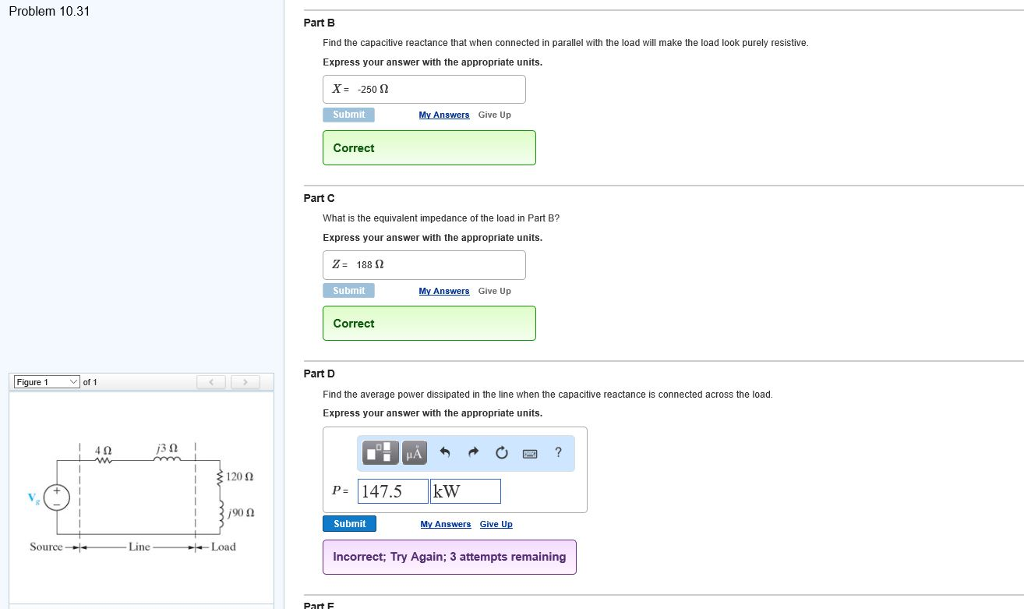This screenshot has width=1024, height=609.
Task: Undo last edit in Part D answer
Action: click(446, 453)
